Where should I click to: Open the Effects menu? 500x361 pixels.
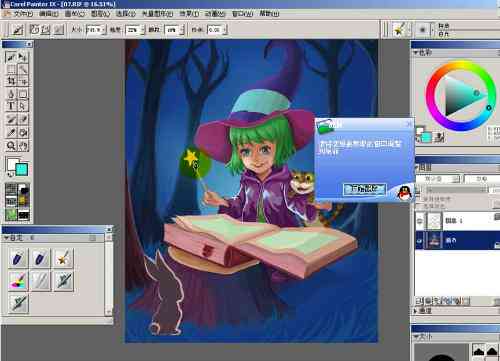(x=189, y=14)
